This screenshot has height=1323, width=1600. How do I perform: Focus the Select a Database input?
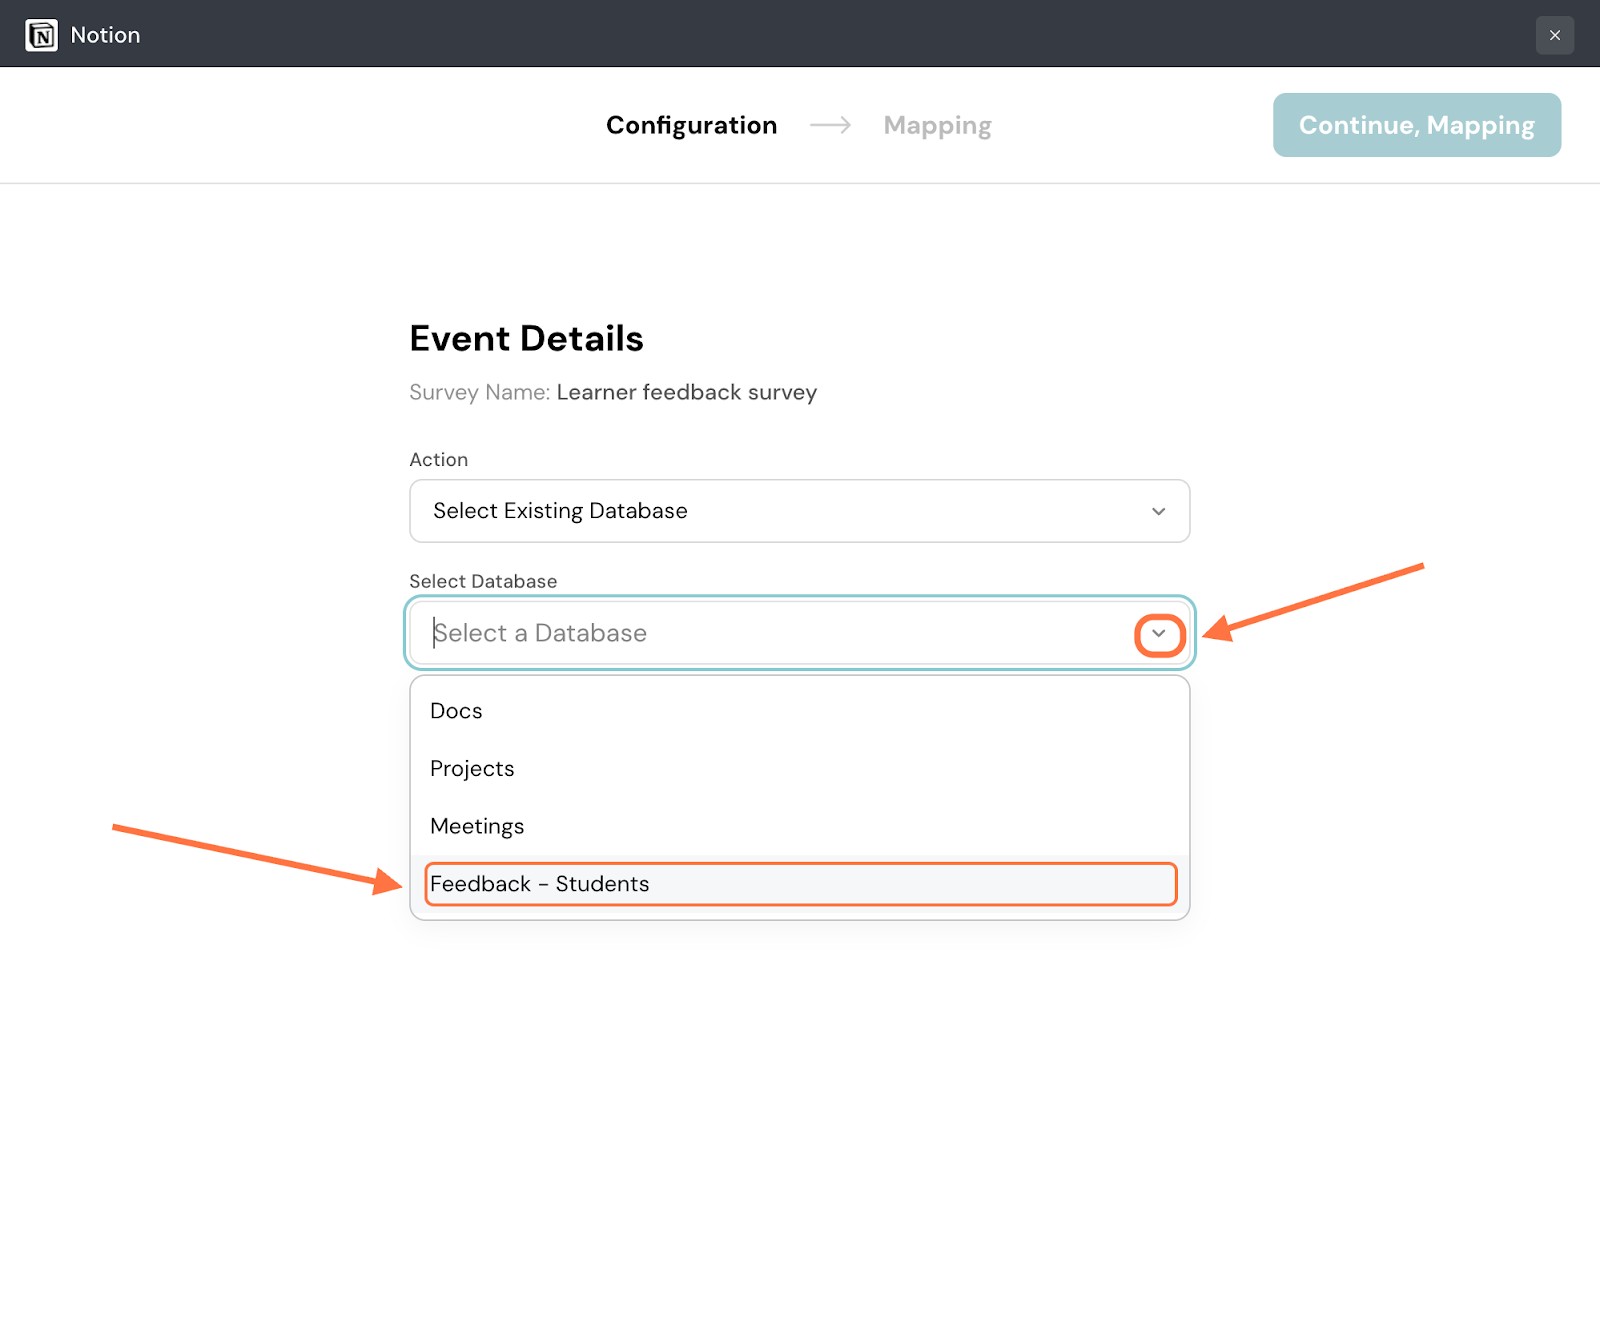click(x=770, y=633)
